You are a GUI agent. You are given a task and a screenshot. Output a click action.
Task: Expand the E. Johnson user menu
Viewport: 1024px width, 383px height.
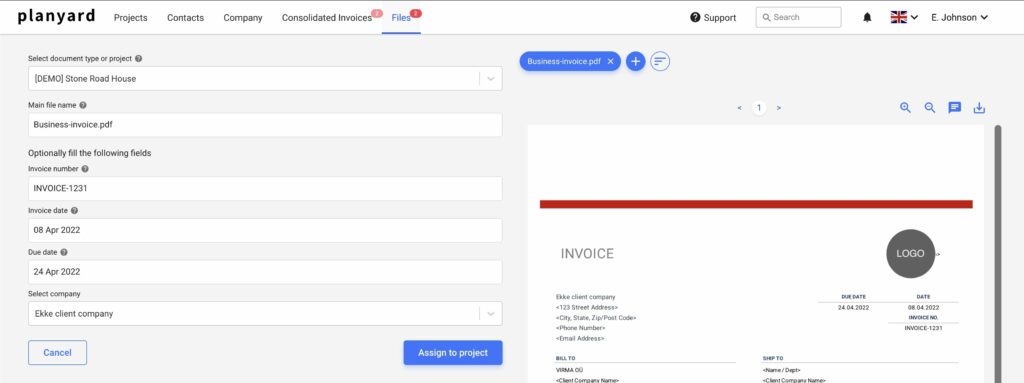coord(959,18)
